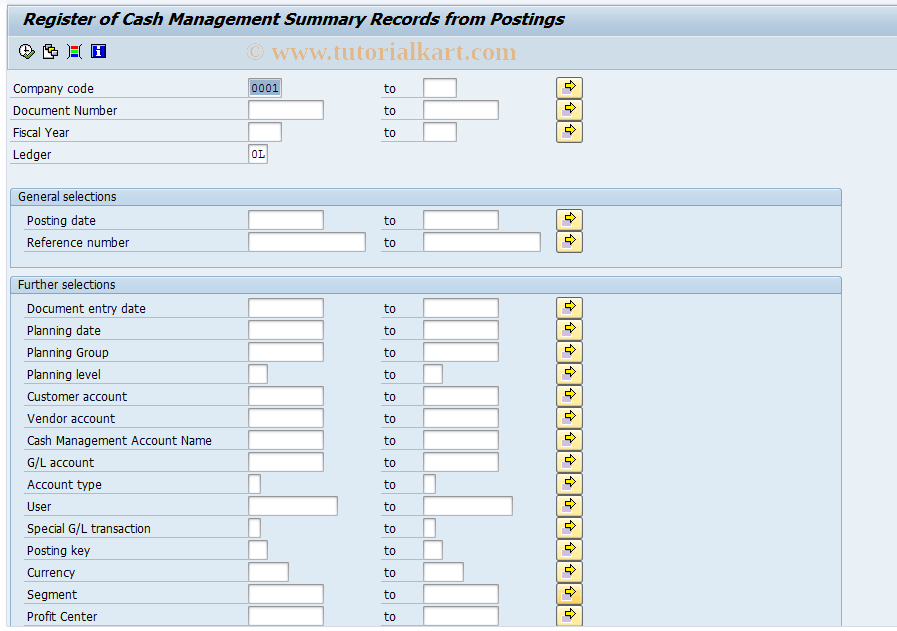This screenshot has height=631, width=897.
Task: Focus the Document entry date from field
Action: [x=286, y=308]
